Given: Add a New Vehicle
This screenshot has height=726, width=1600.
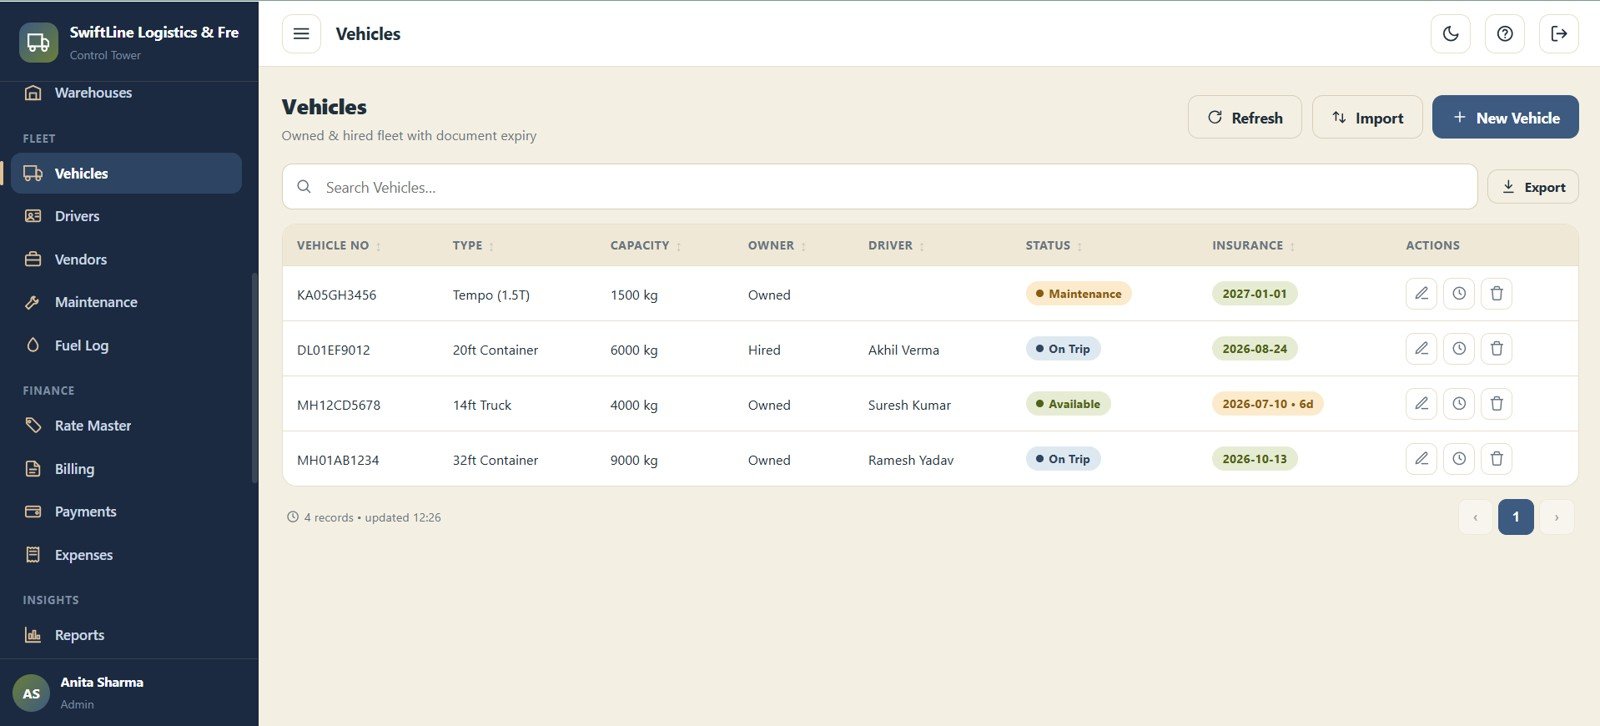Looking at the screenshot, I should 1505,117.
